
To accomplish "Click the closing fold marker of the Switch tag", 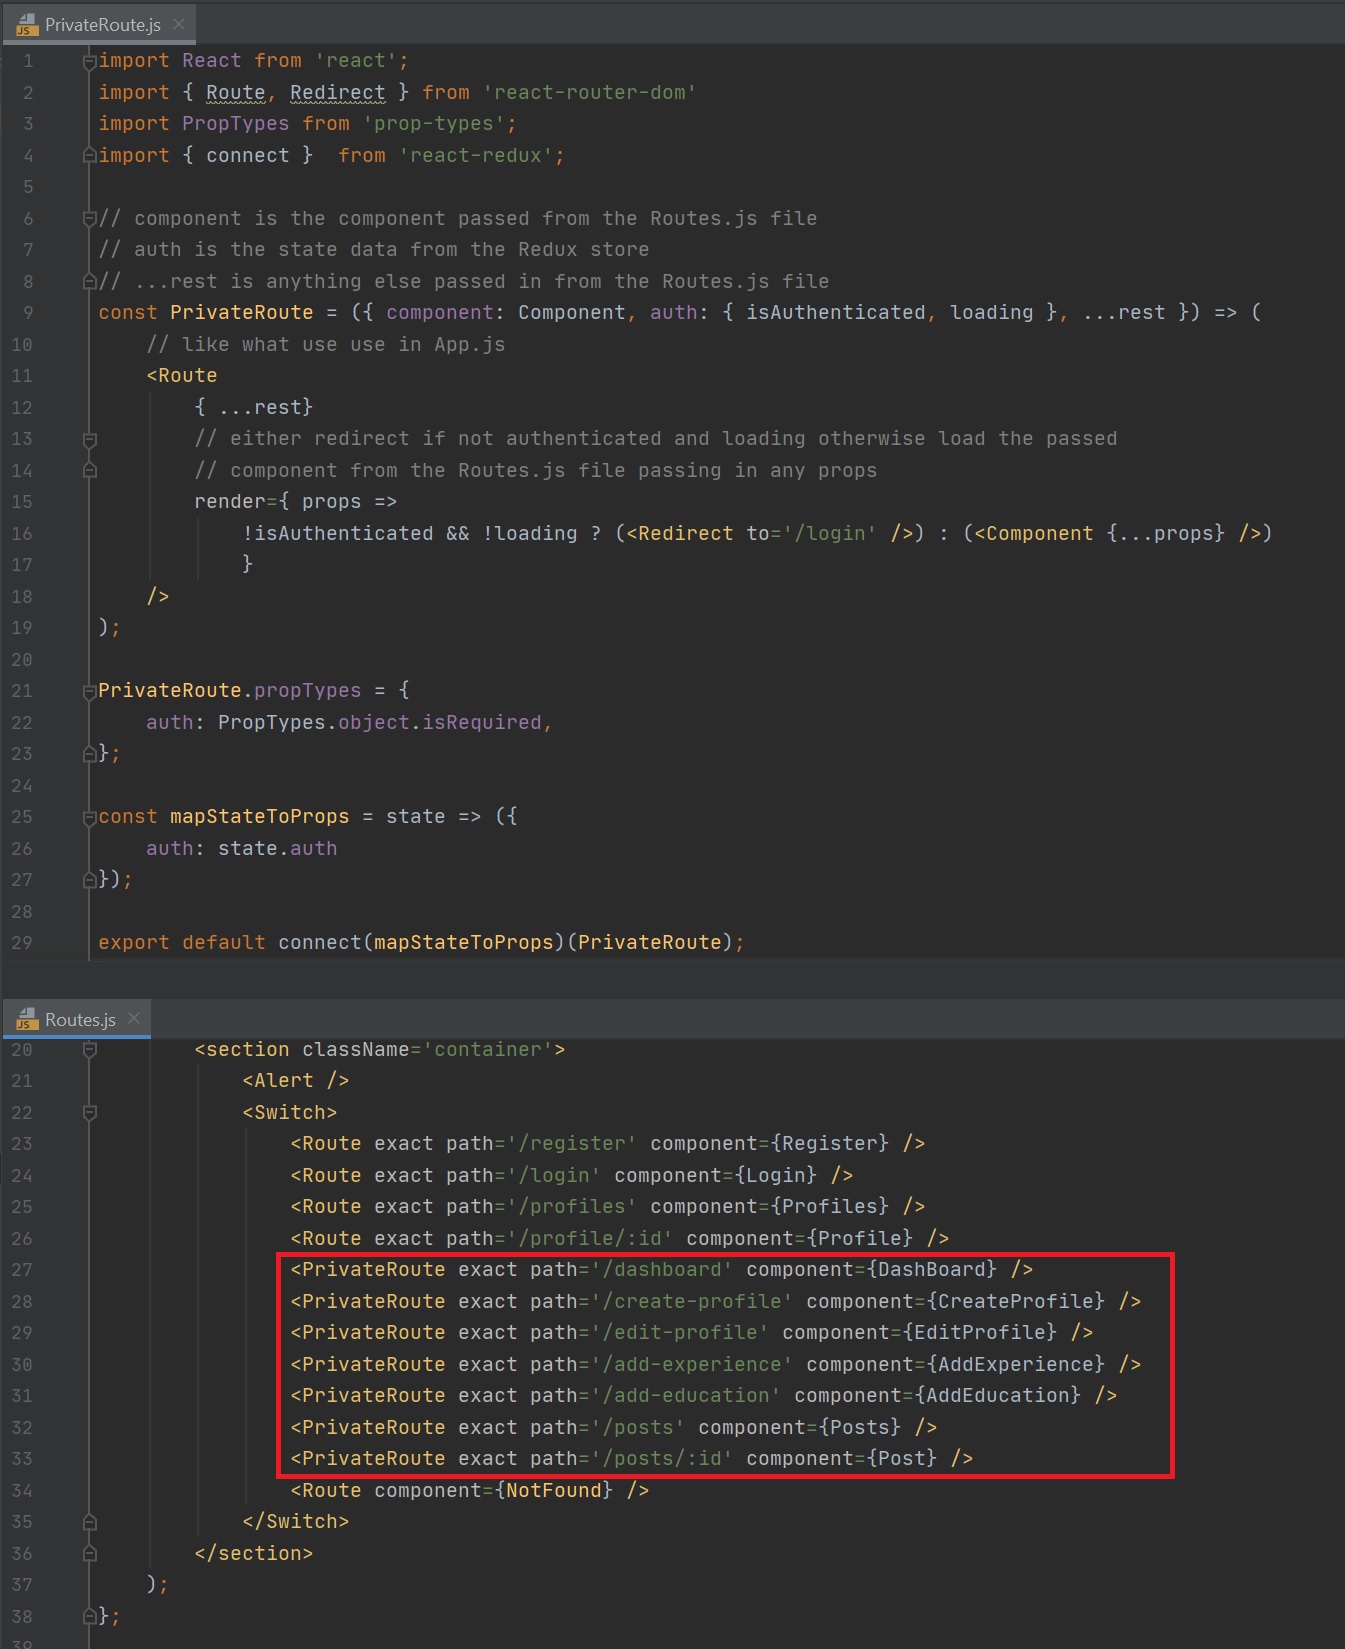I will coord(90,1522).
